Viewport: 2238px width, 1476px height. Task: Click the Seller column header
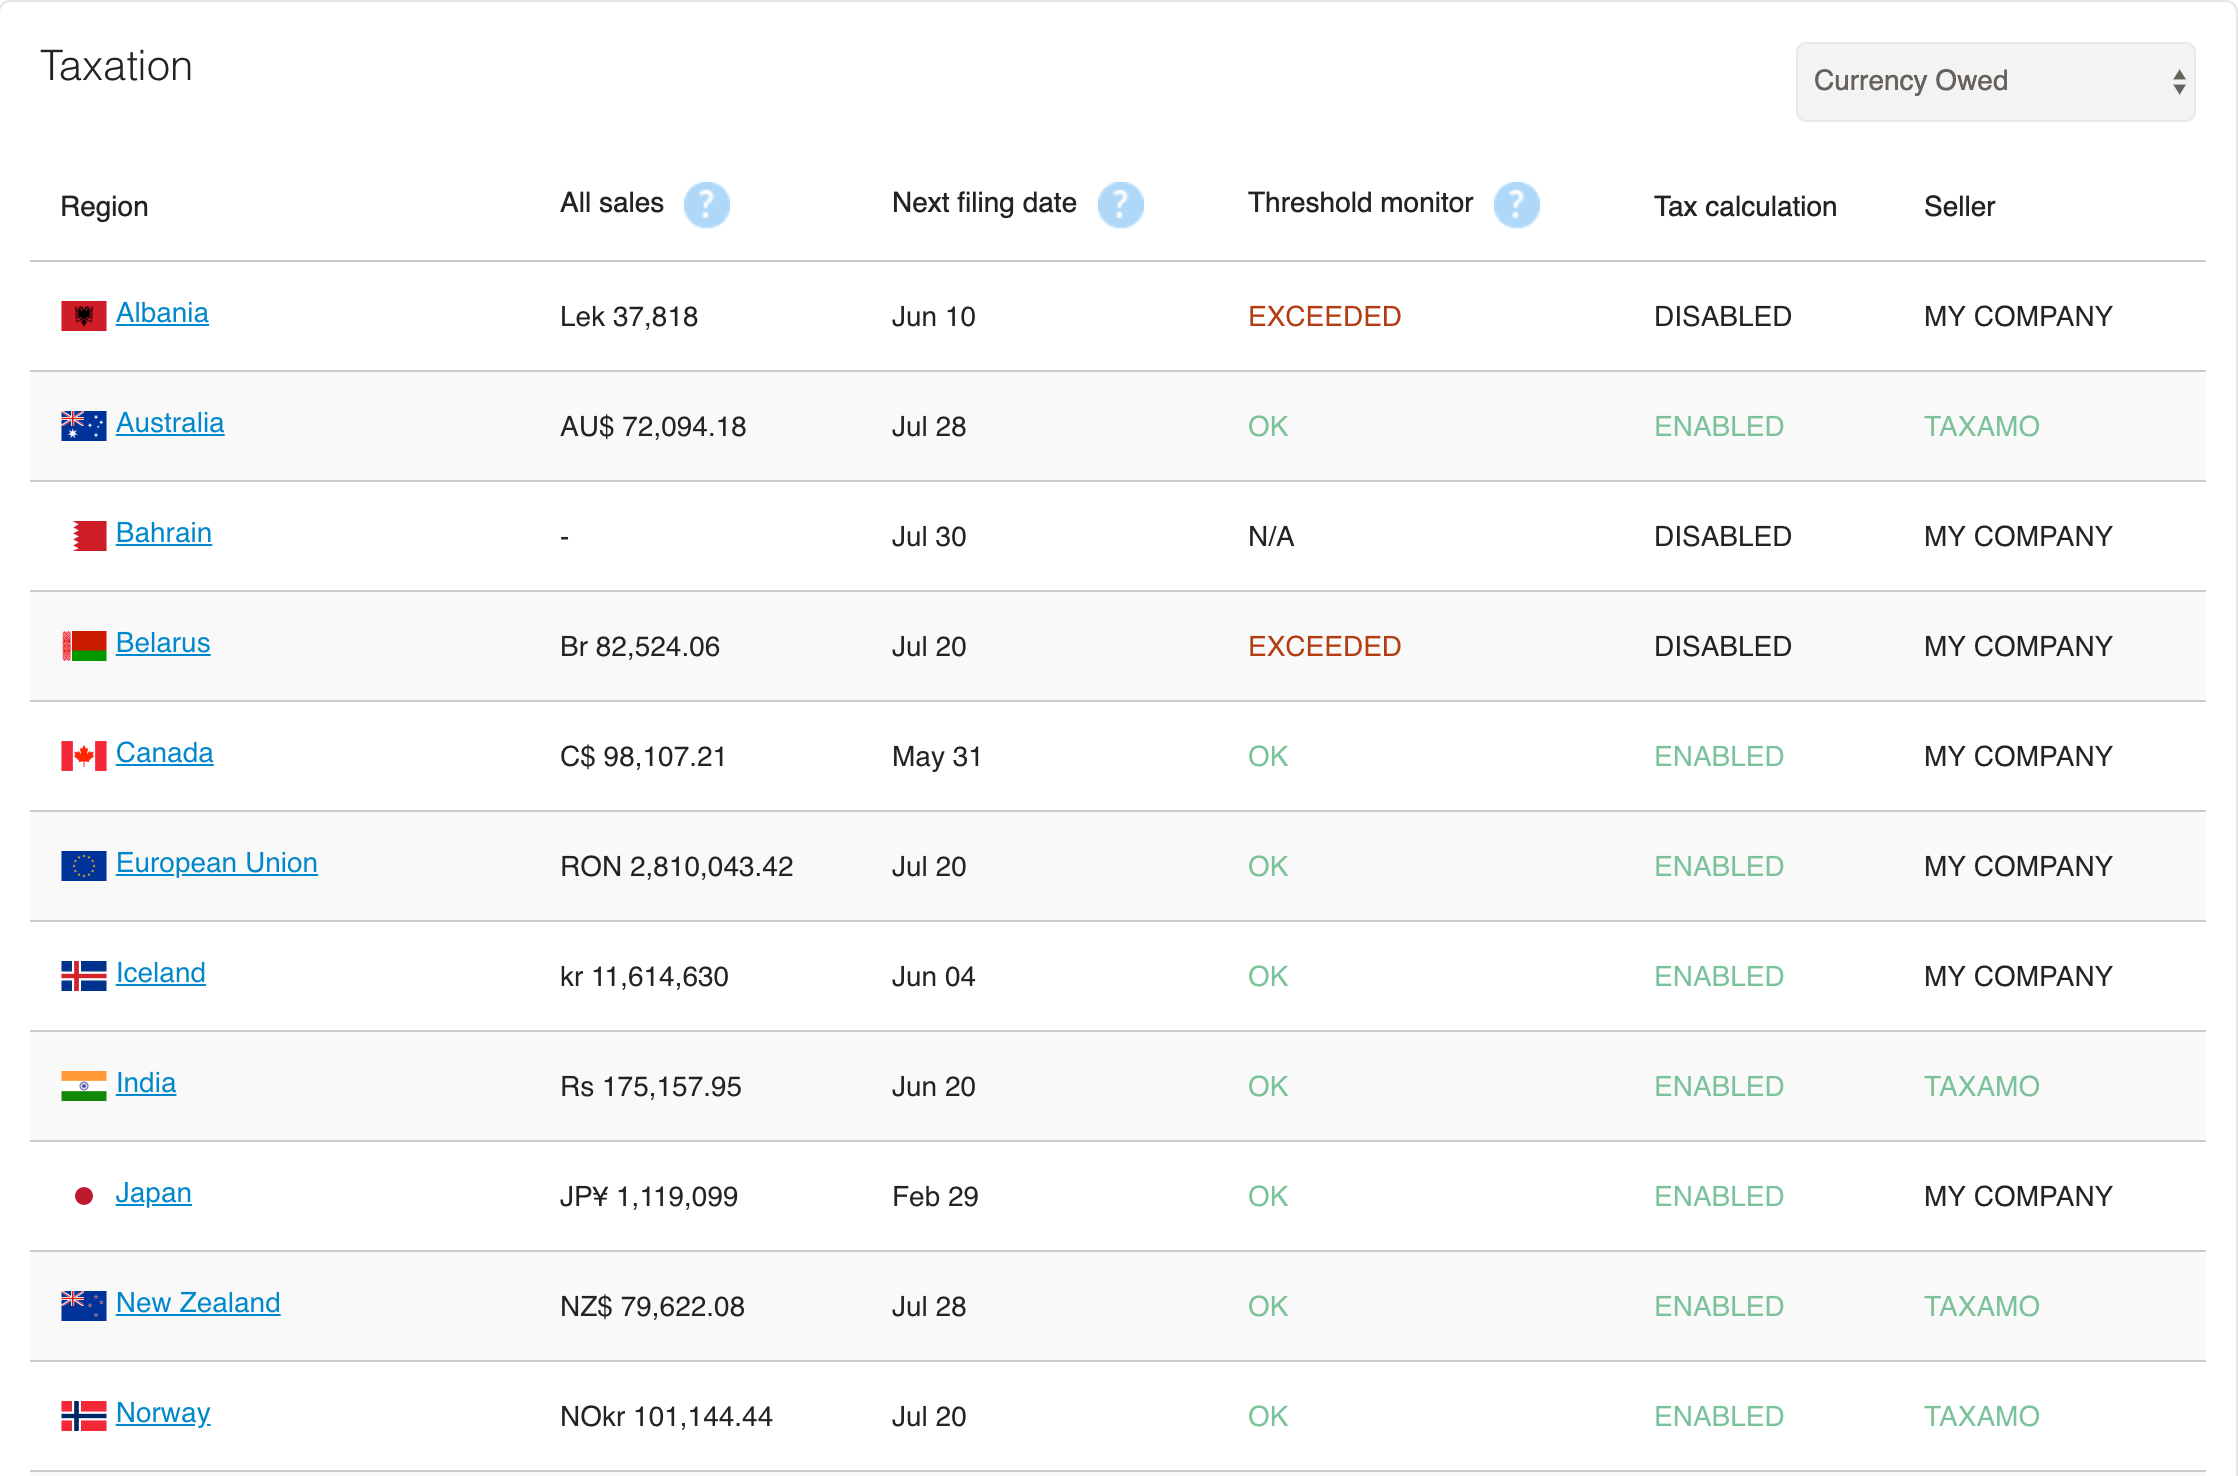coord(1959,206)
